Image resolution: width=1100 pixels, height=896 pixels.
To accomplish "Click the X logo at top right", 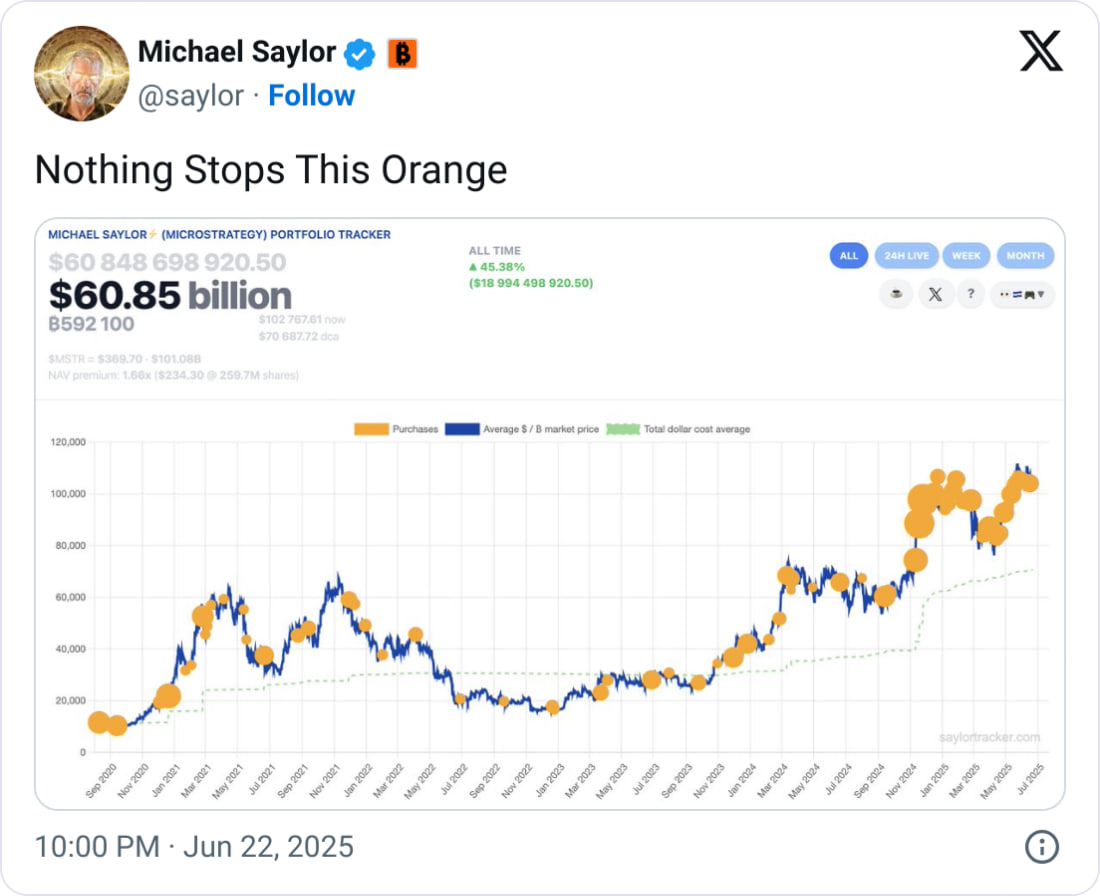I will point(1043,52).
